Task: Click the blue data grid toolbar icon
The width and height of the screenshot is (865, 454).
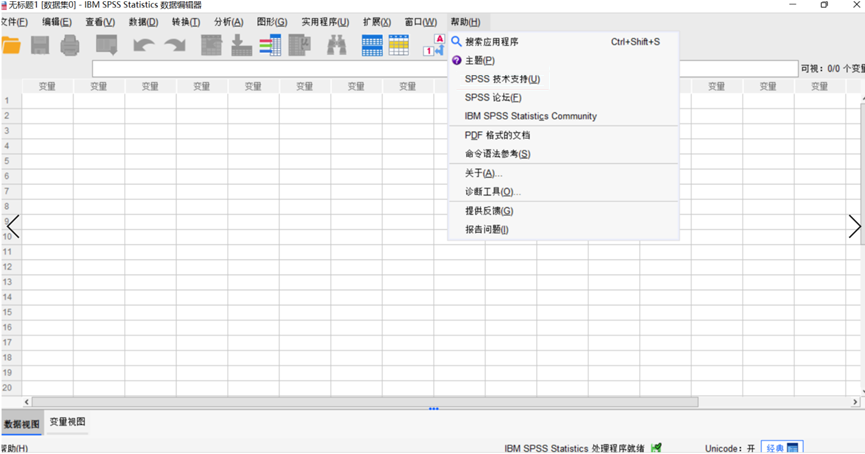Action: [x=372, y=45]
